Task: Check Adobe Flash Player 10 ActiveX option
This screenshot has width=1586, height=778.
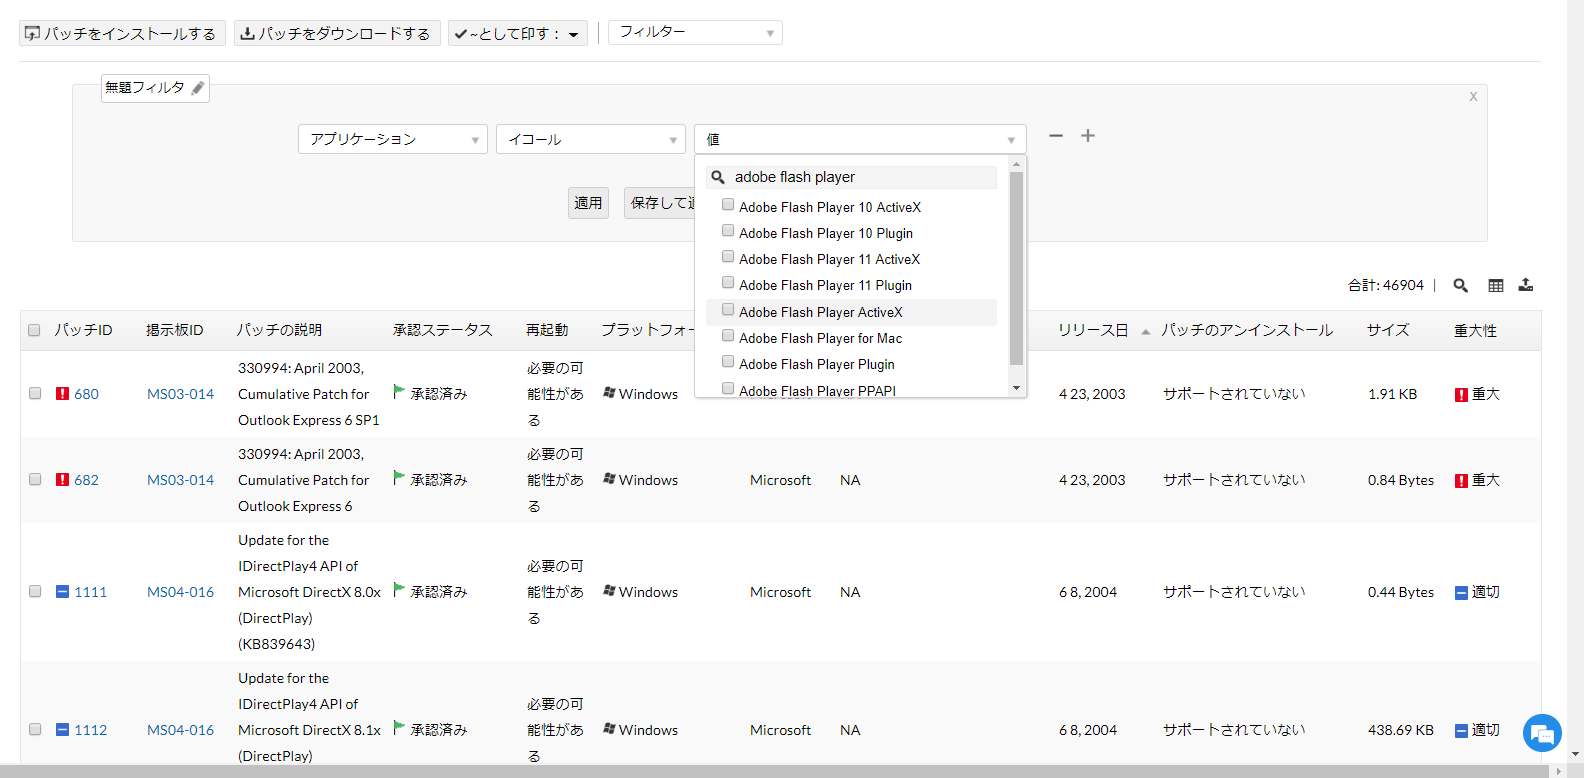Action: tap(728, 205)
